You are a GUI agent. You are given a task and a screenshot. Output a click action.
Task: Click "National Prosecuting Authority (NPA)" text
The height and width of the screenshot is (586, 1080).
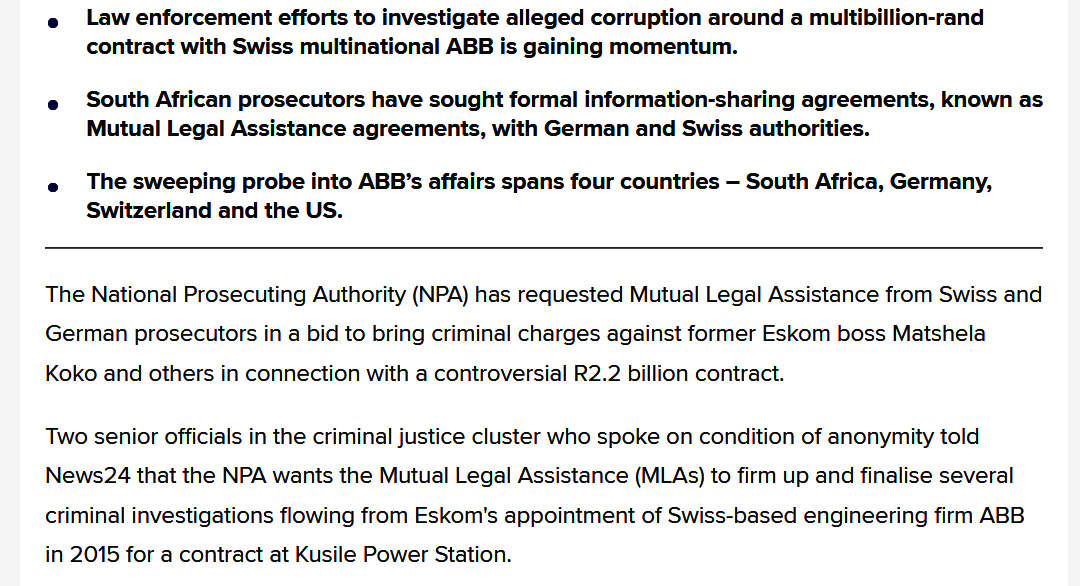[281, 295]
